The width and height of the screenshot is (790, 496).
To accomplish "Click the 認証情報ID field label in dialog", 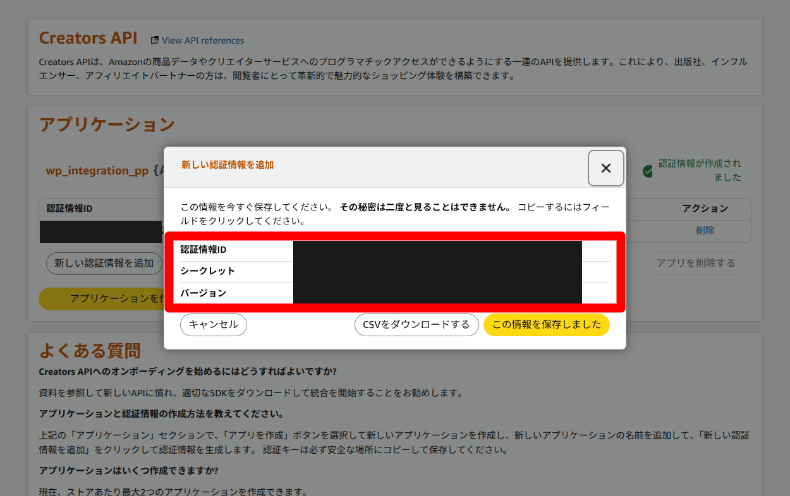I will [x=204, y=250].
